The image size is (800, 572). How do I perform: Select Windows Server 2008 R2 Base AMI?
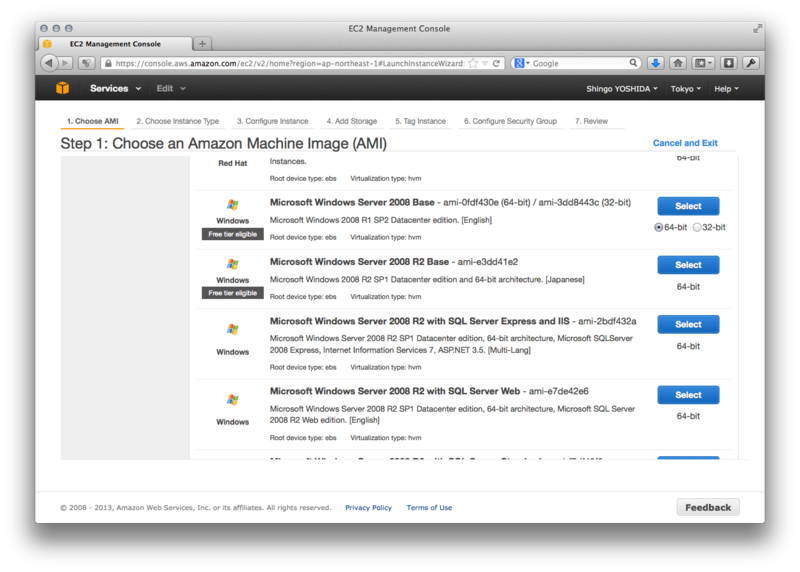tap(688, 265)
